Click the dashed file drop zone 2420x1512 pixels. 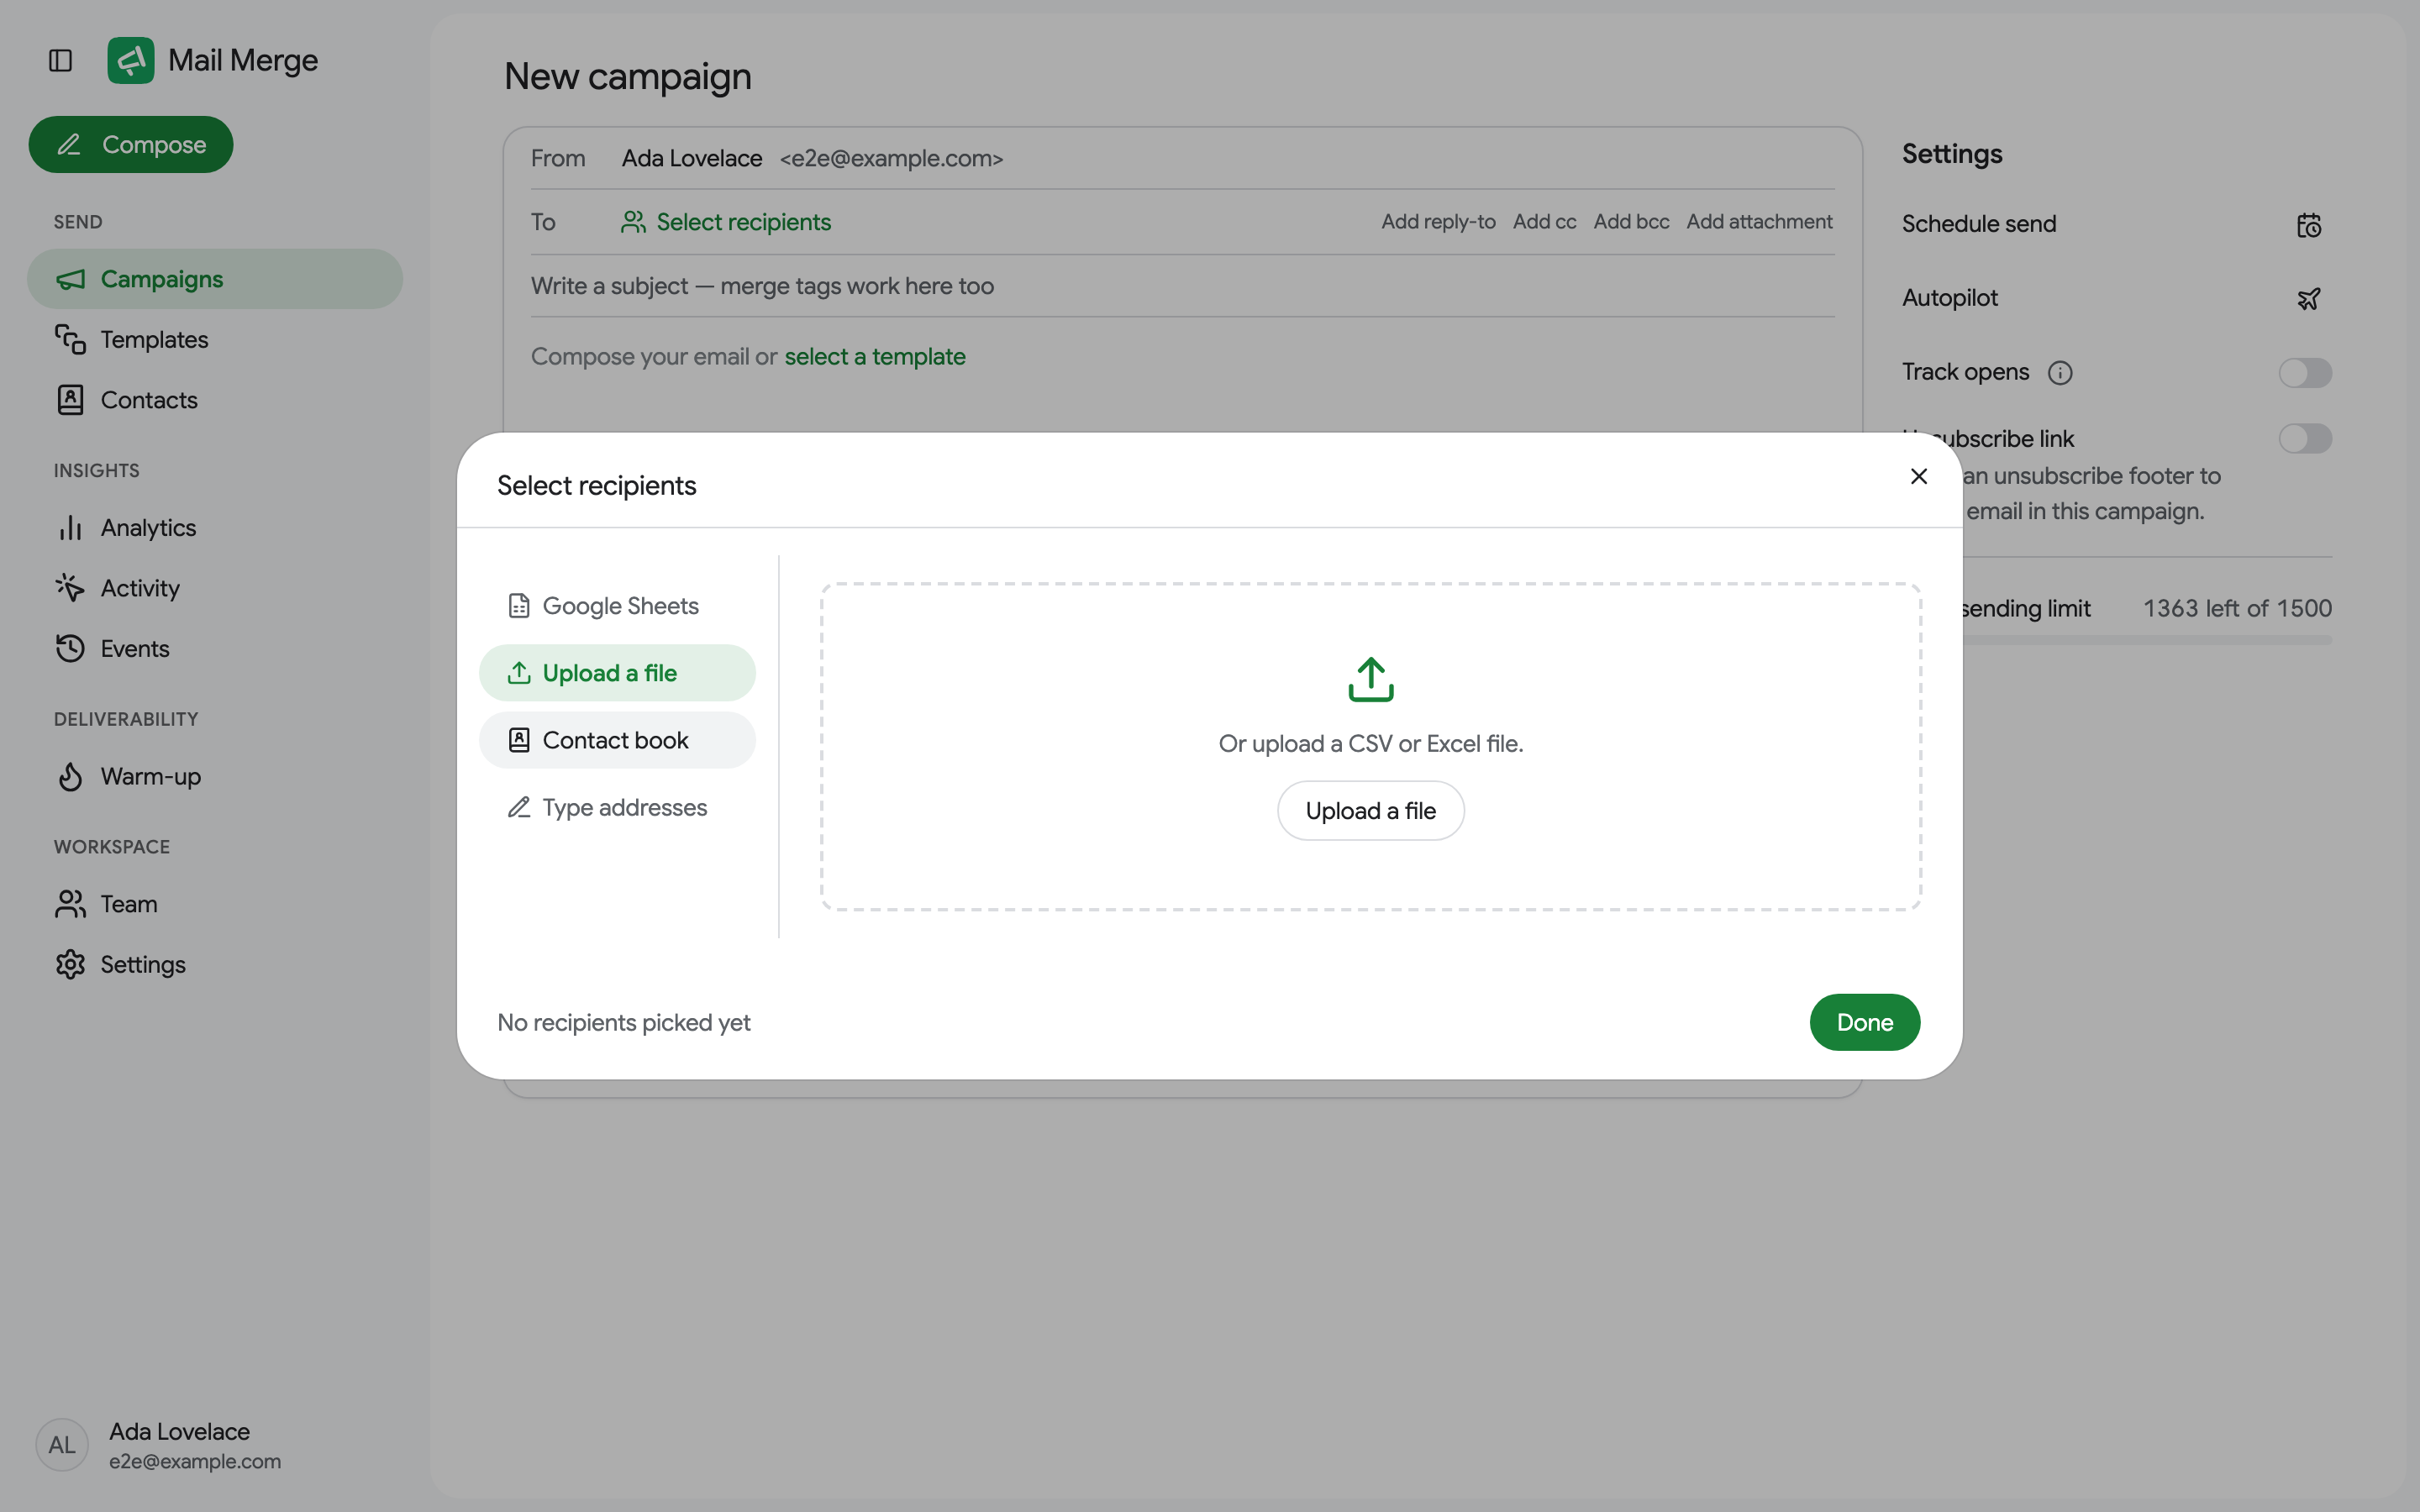1370,747
